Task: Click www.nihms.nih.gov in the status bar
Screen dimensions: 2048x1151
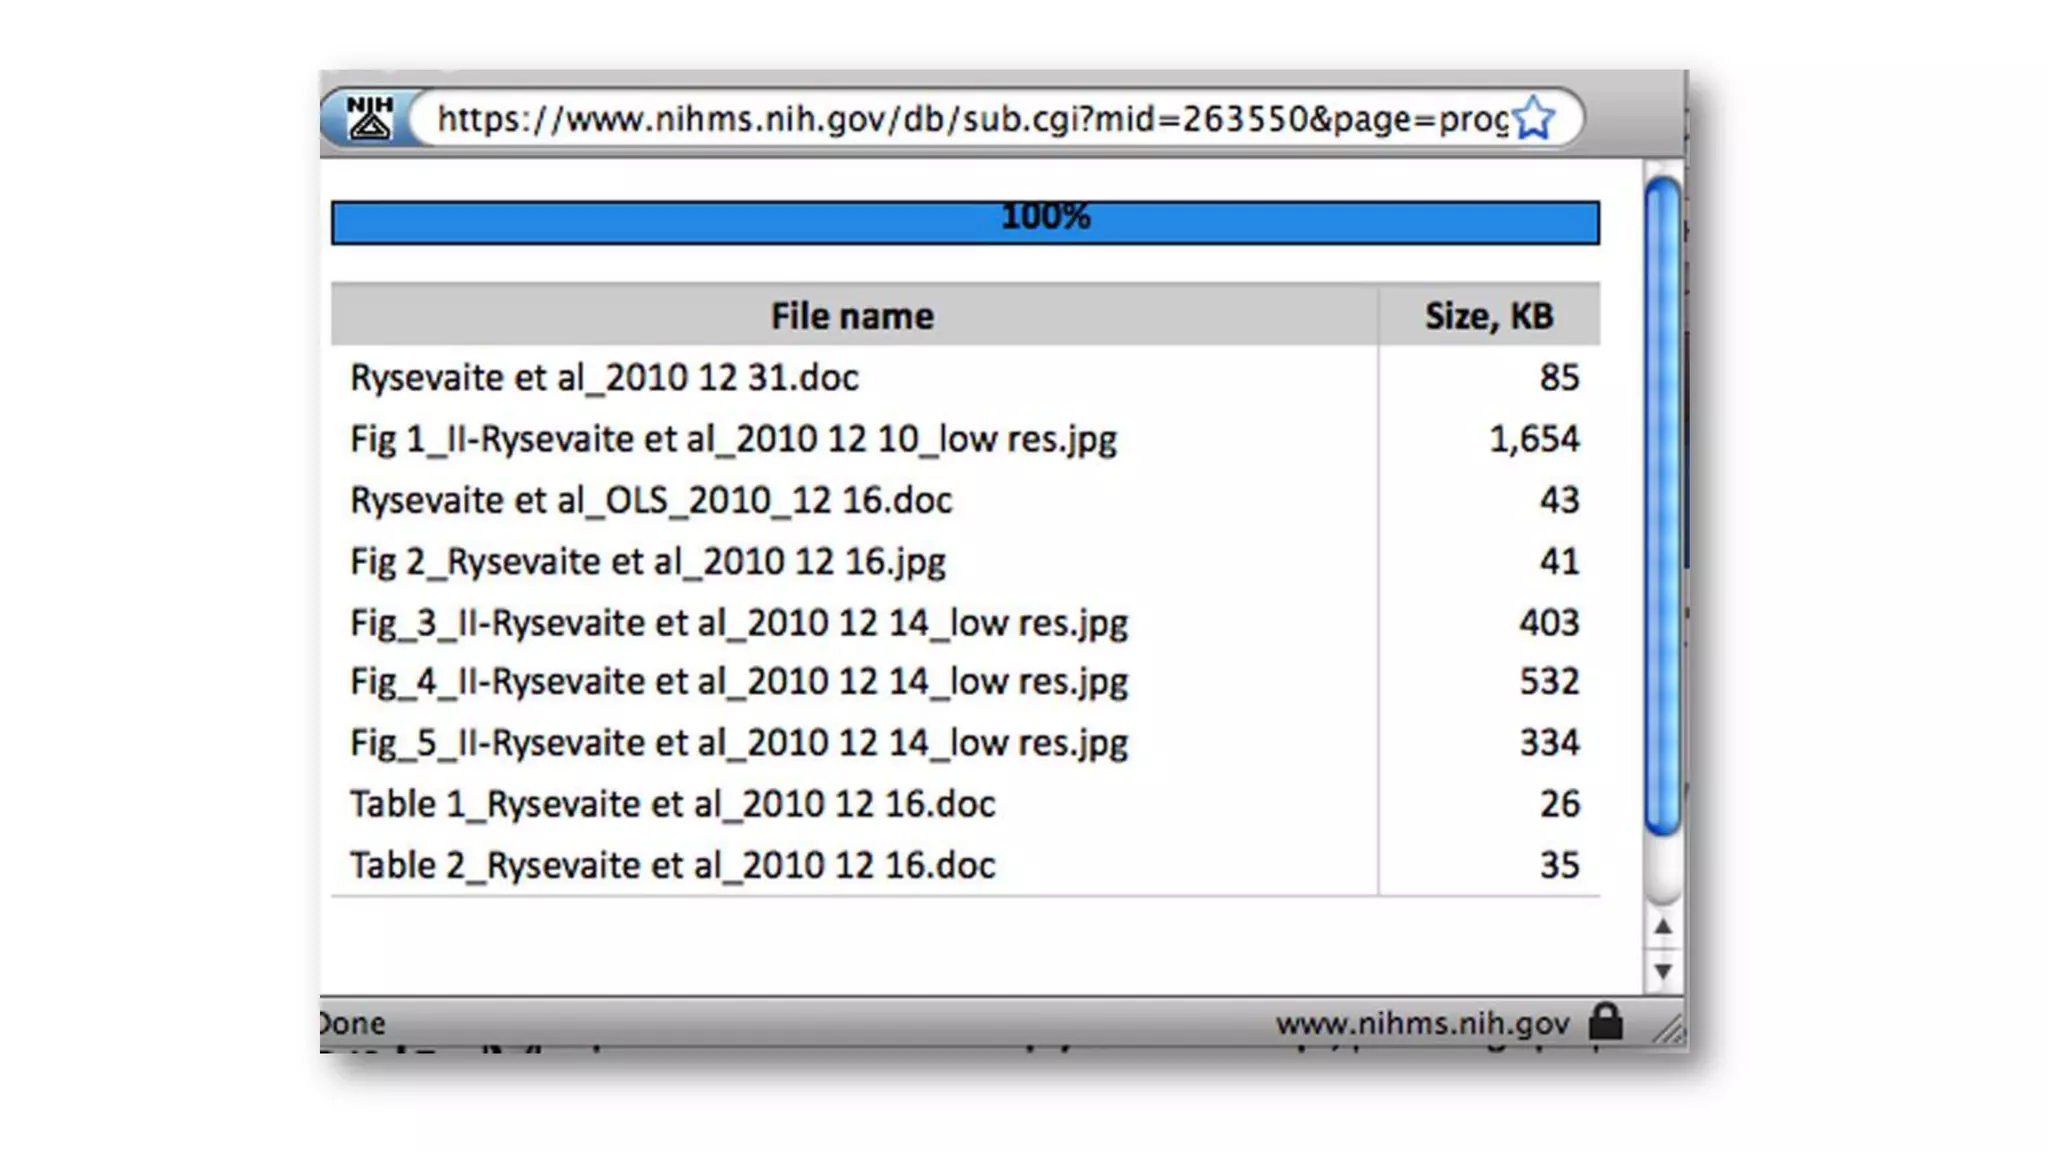Action: (1421, 1024)
